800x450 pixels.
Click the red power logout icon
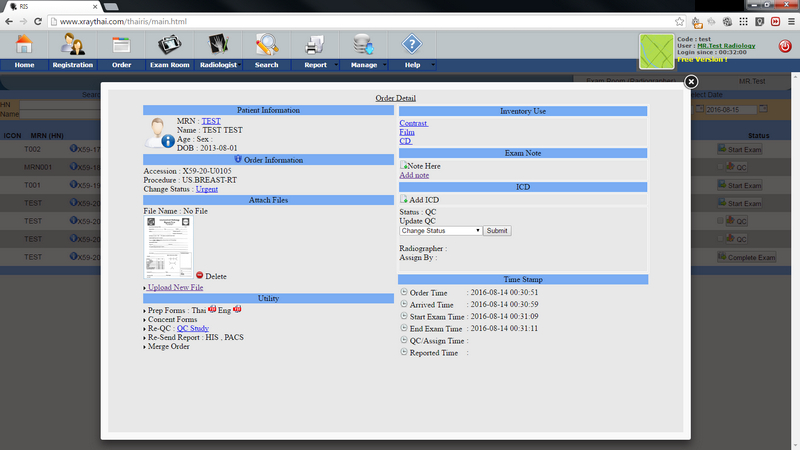pos(784,46)
